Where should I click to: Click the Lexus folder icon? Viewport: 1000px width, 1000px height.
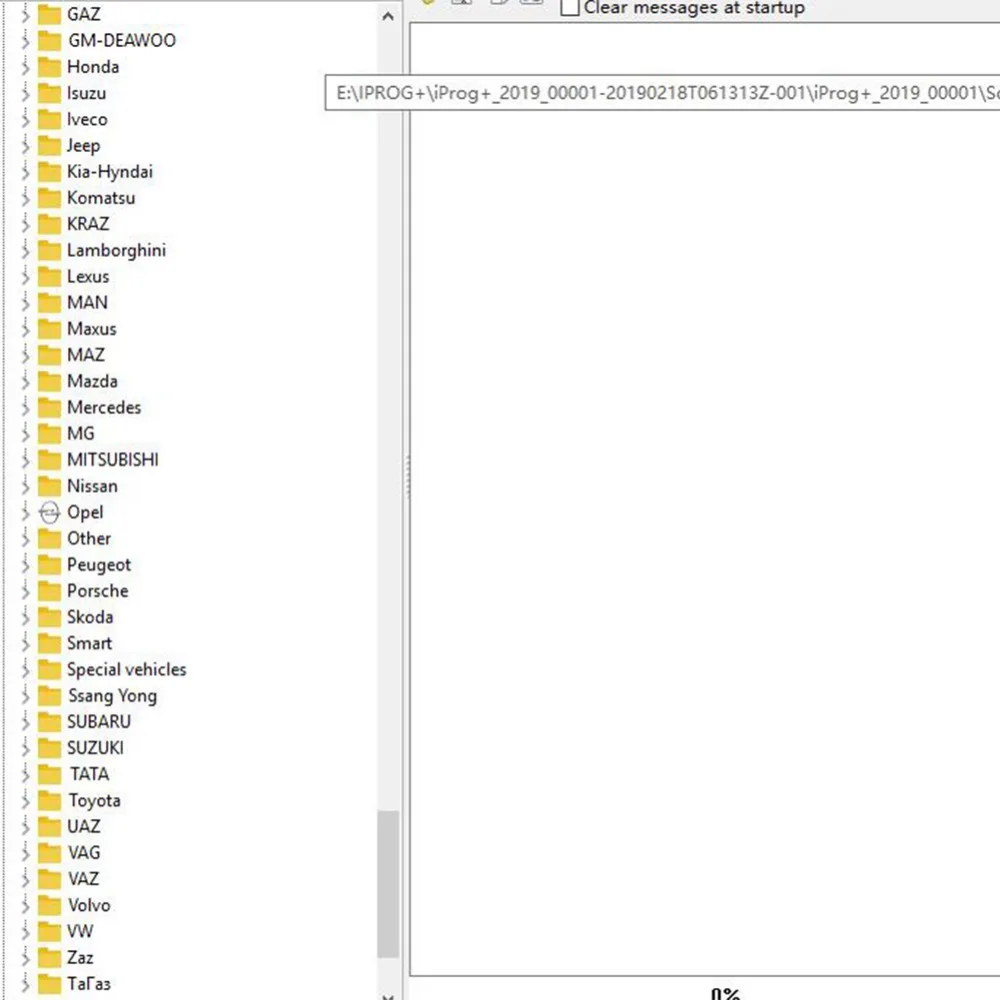pos(49,276)
